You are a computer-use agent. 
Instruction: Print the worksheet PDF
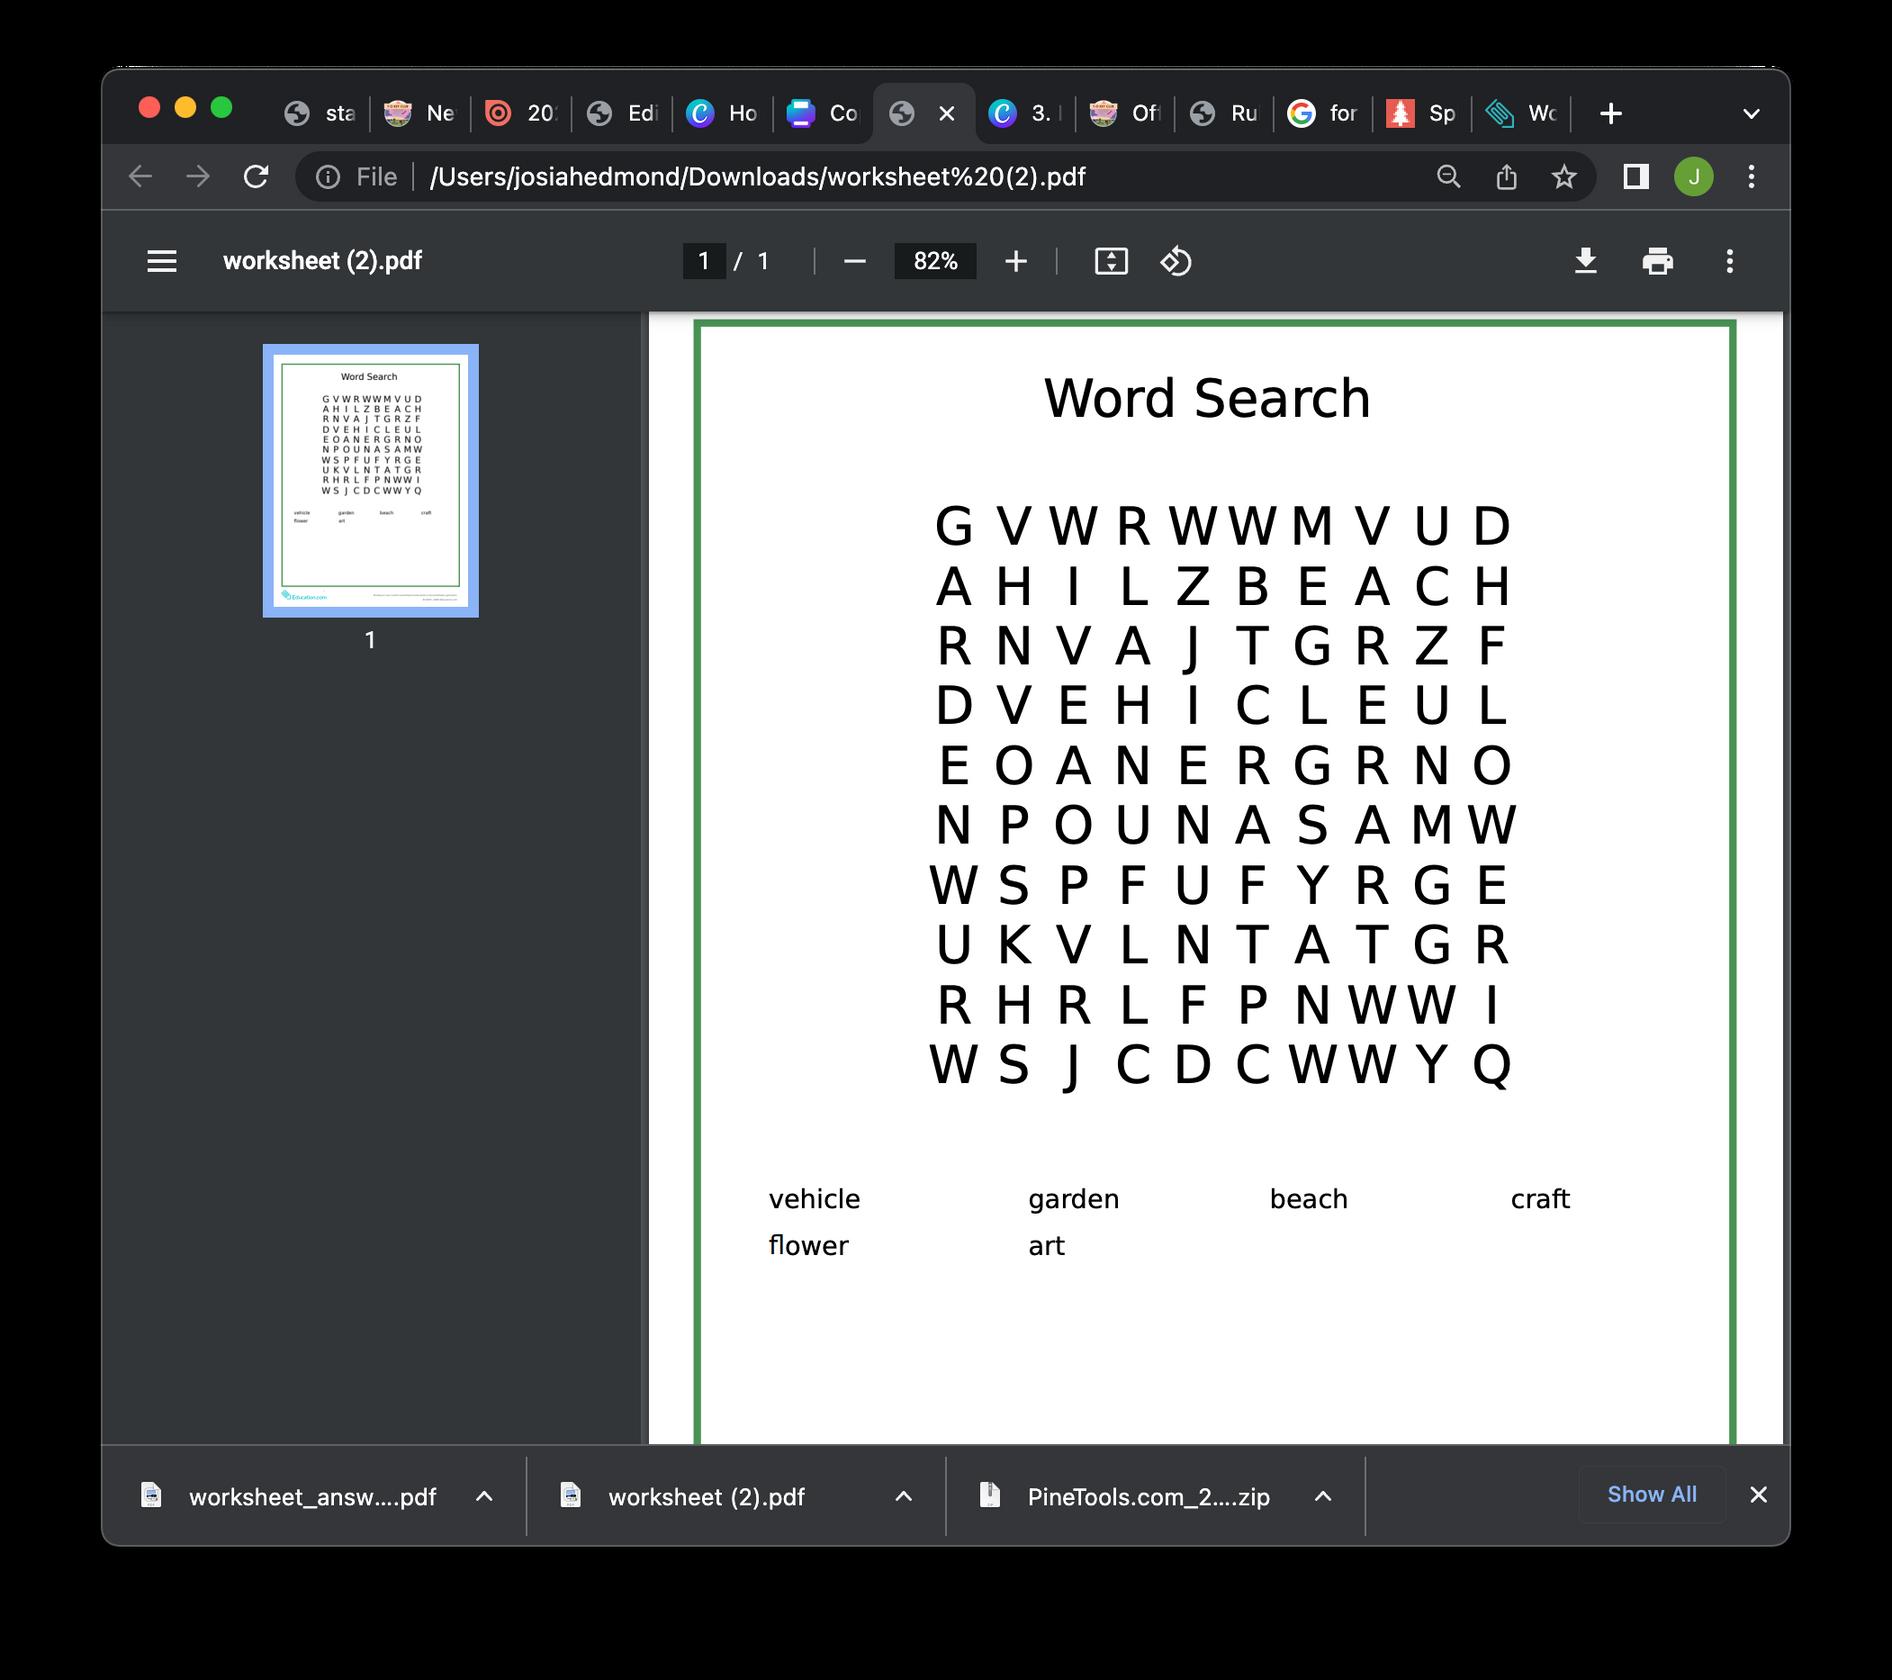1658,261
